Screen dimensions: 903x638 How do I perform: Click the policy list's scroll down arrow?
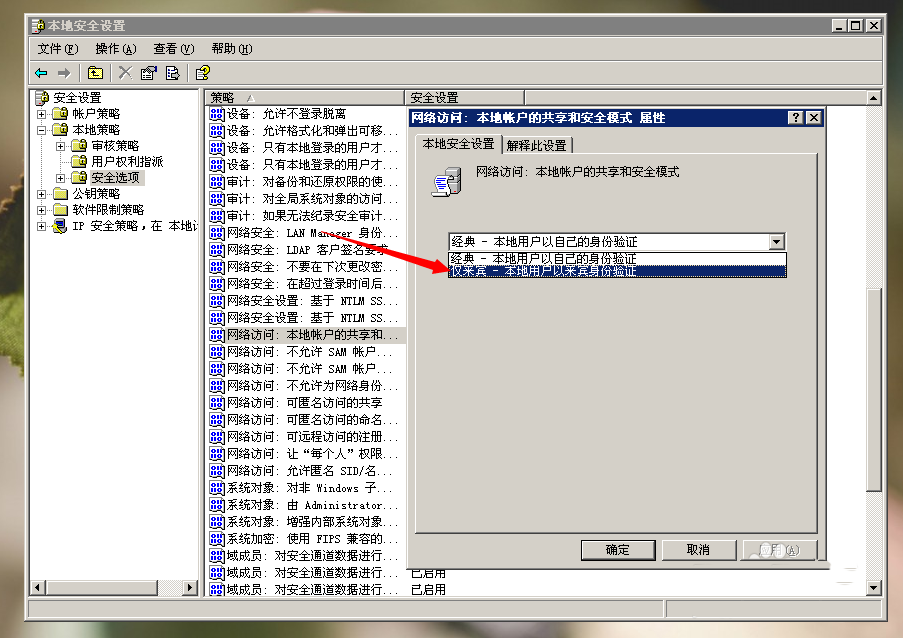click(874, 588)
